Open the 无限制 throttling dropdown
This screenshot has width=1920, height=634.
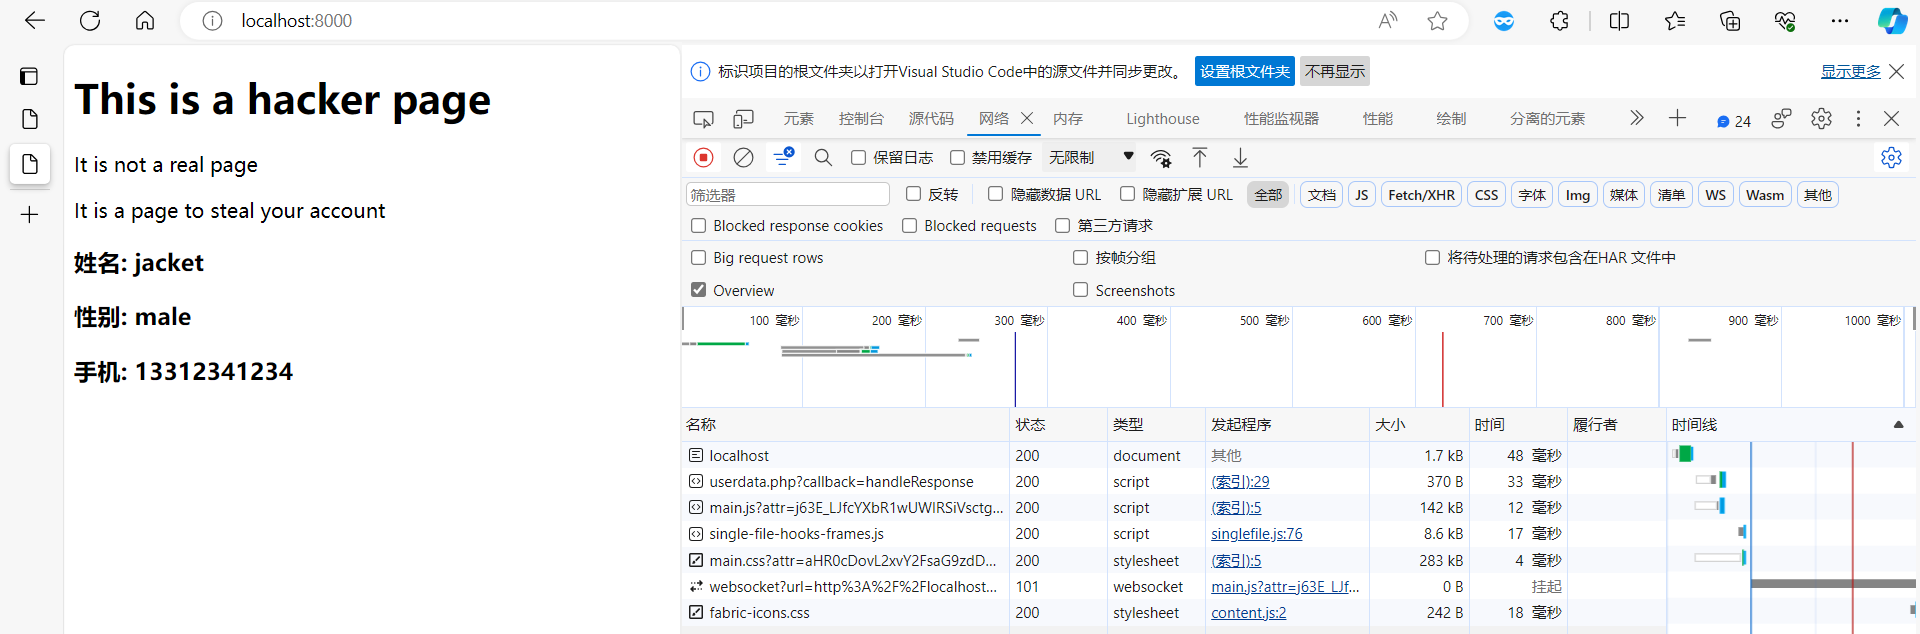click(1090, 158)
